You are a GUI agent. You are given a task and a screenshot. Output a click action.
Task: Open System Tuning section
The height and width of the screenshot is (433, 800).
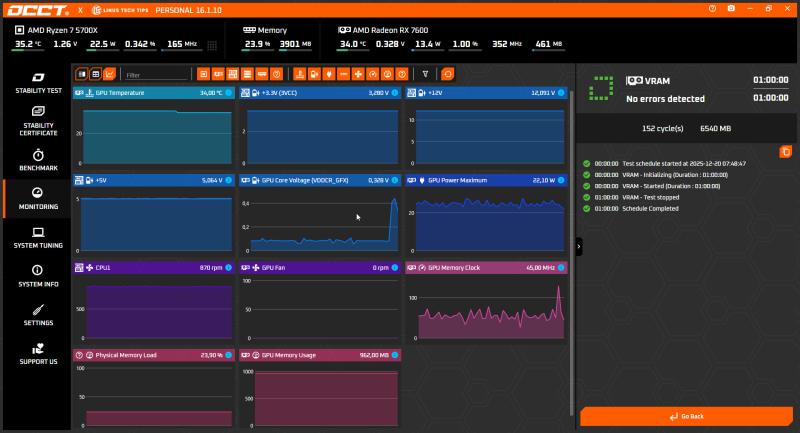coord(38,238)
